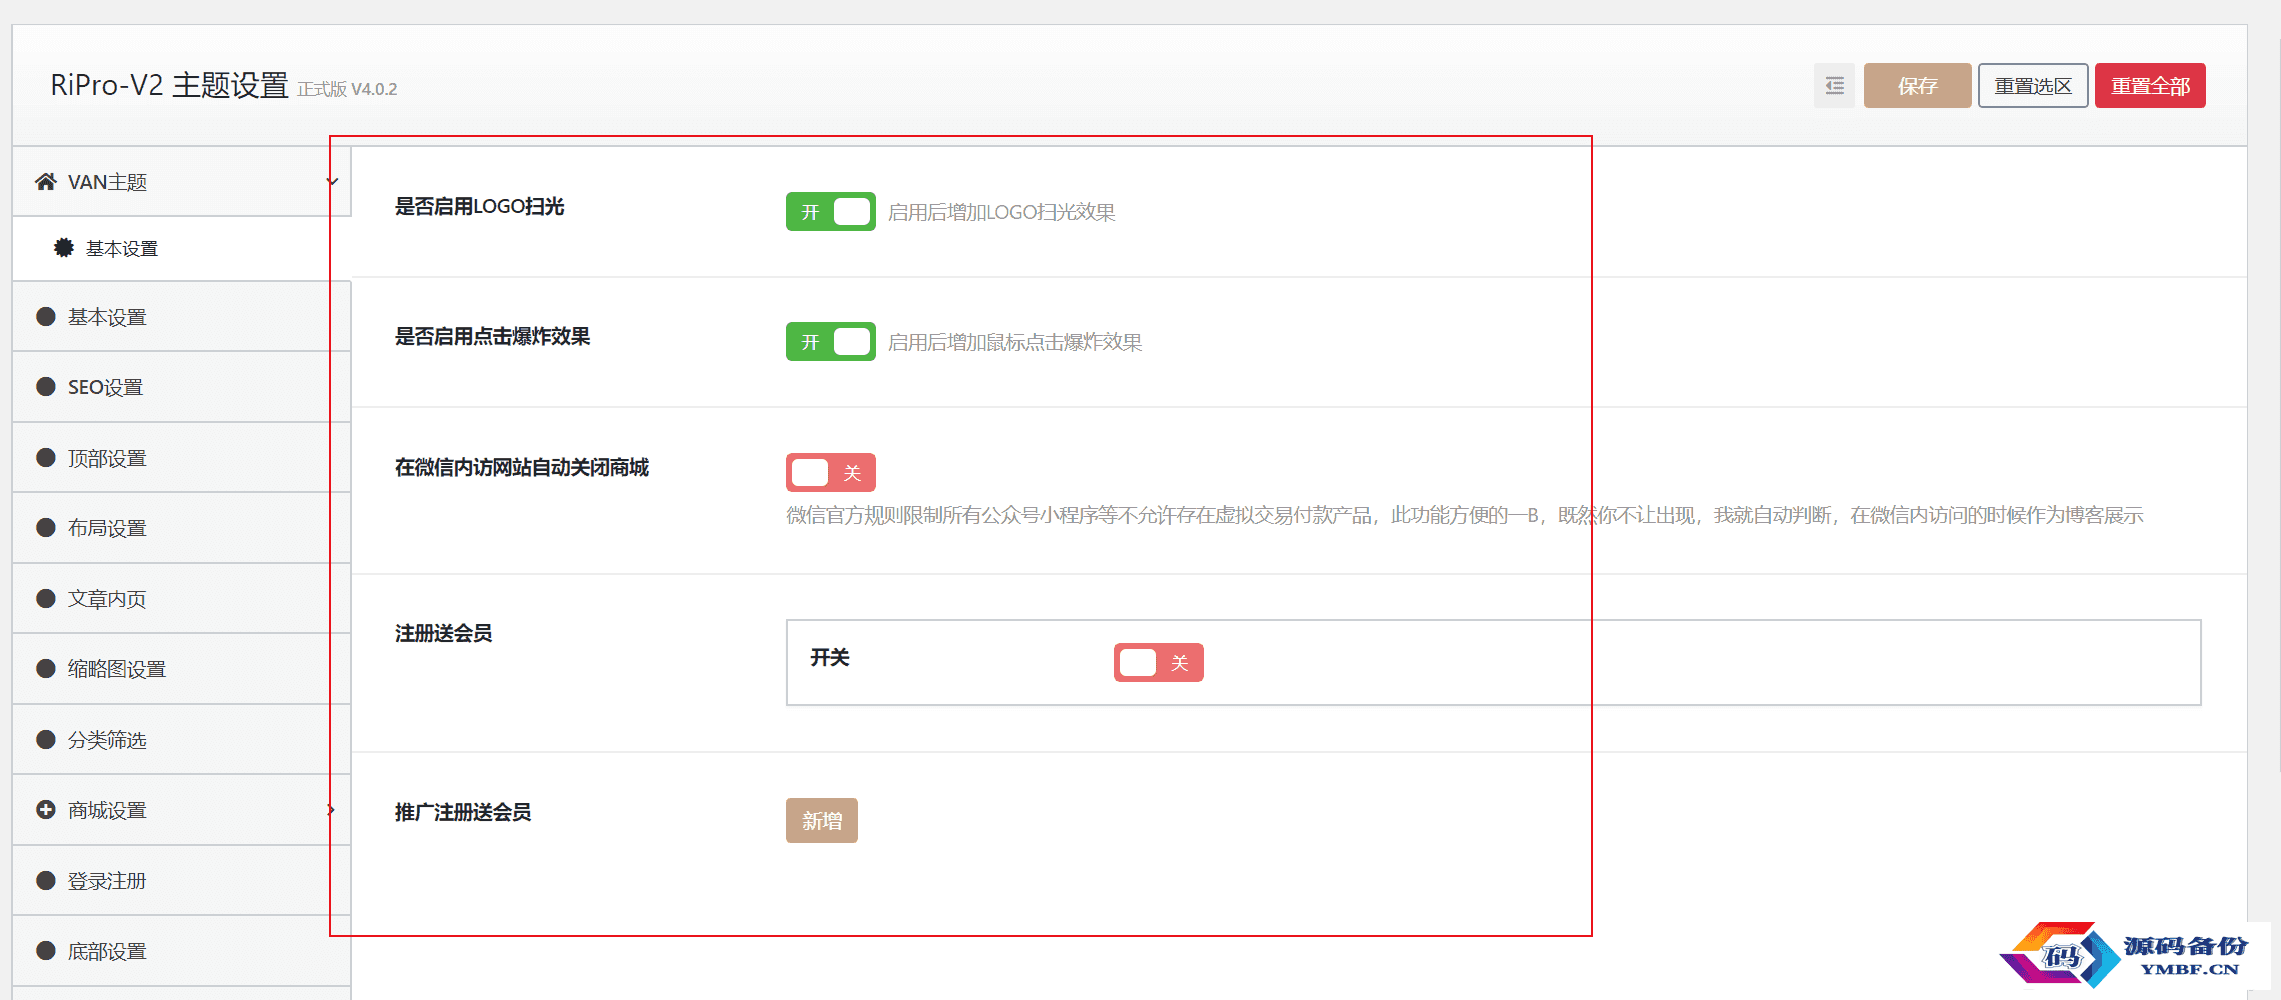Open 底部设置 section
This screenshot has width=2281, height=1000.
pos(181,951)
